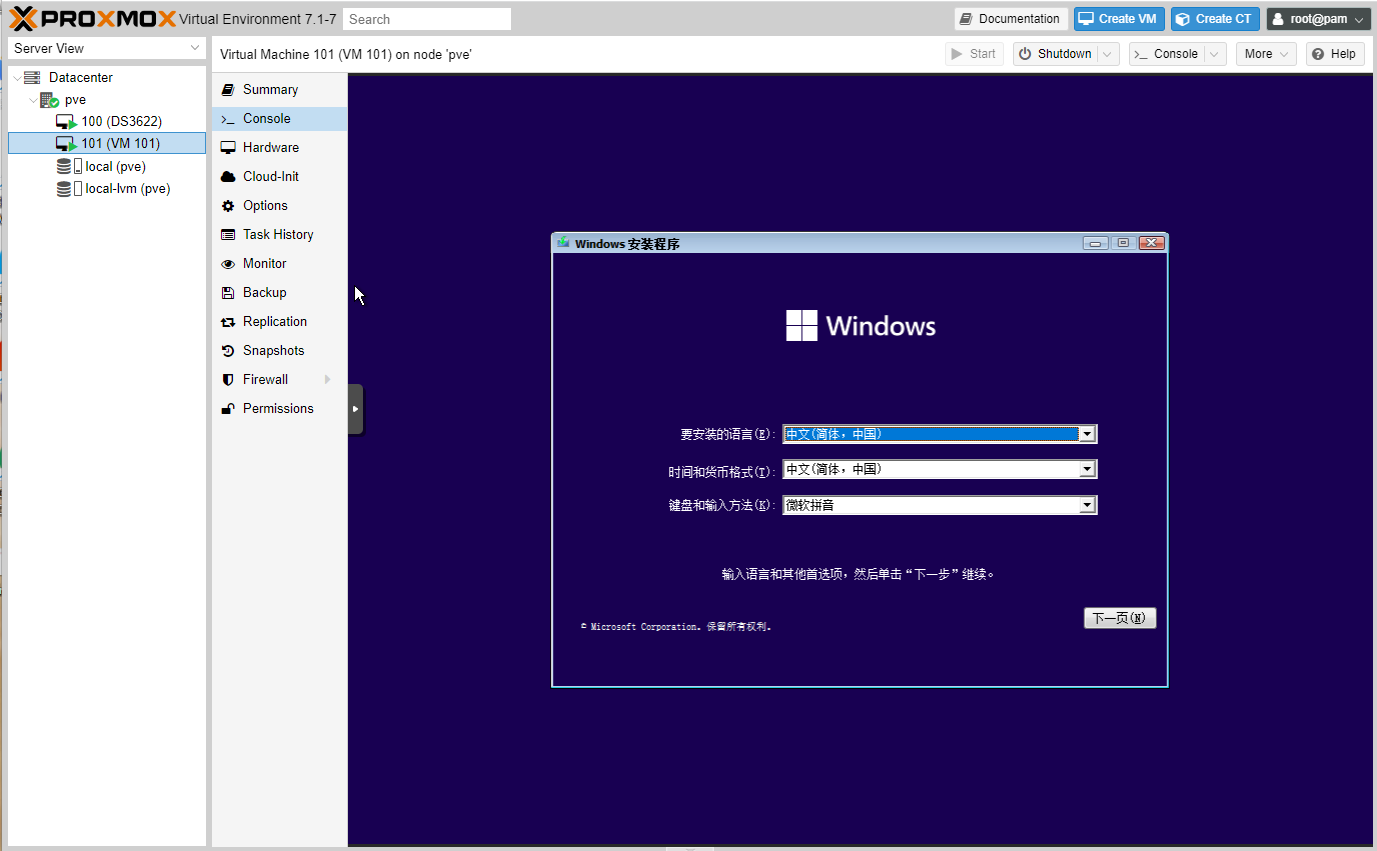Click the Task History list icon
This screenshot has height=851, width=1377.
(x=228, y=234)
